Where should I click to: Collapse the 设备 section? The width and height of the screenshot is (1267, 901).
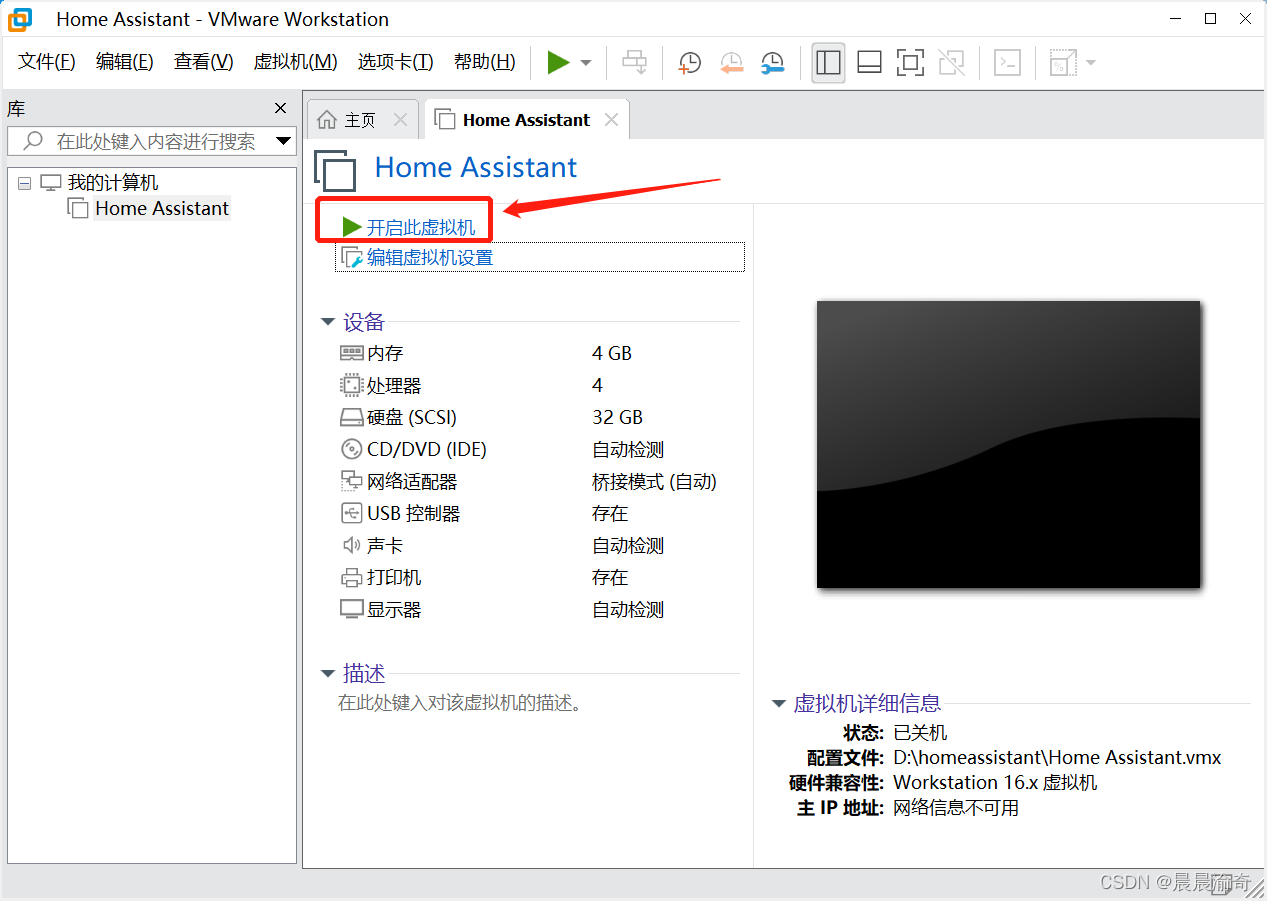pos(327,322)
